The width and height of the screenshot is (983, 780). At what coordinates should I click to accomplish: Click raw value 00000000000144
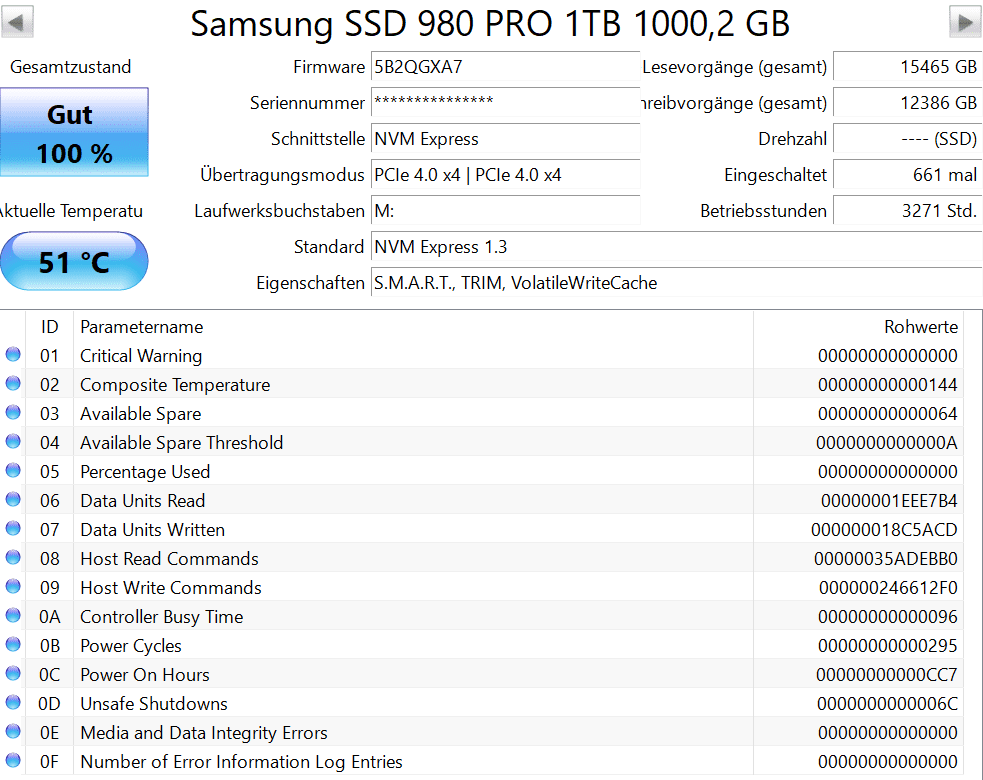point(888,385)
